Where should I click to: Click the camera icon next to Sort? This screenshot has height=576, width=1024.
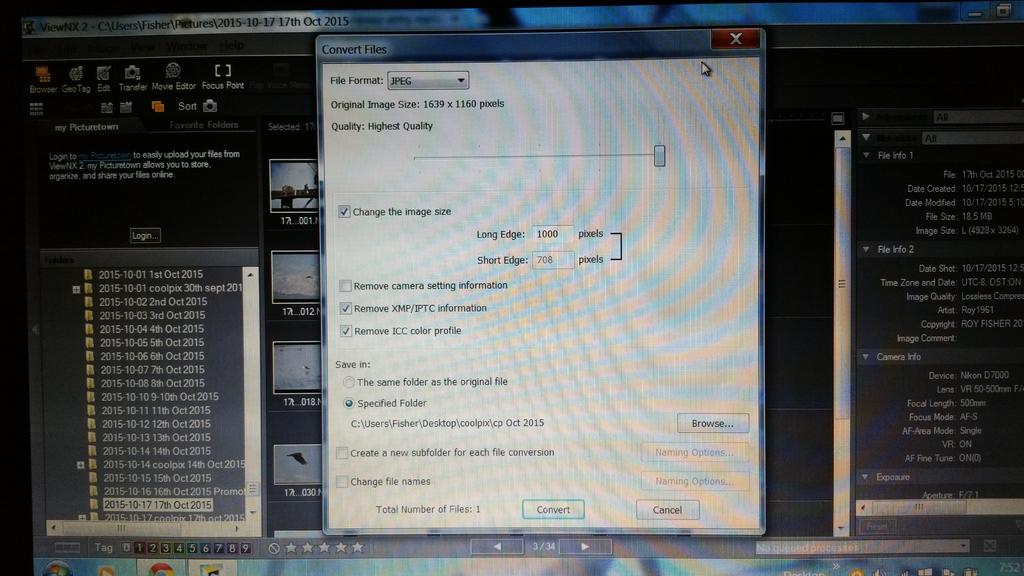click(x=210, y=105)
